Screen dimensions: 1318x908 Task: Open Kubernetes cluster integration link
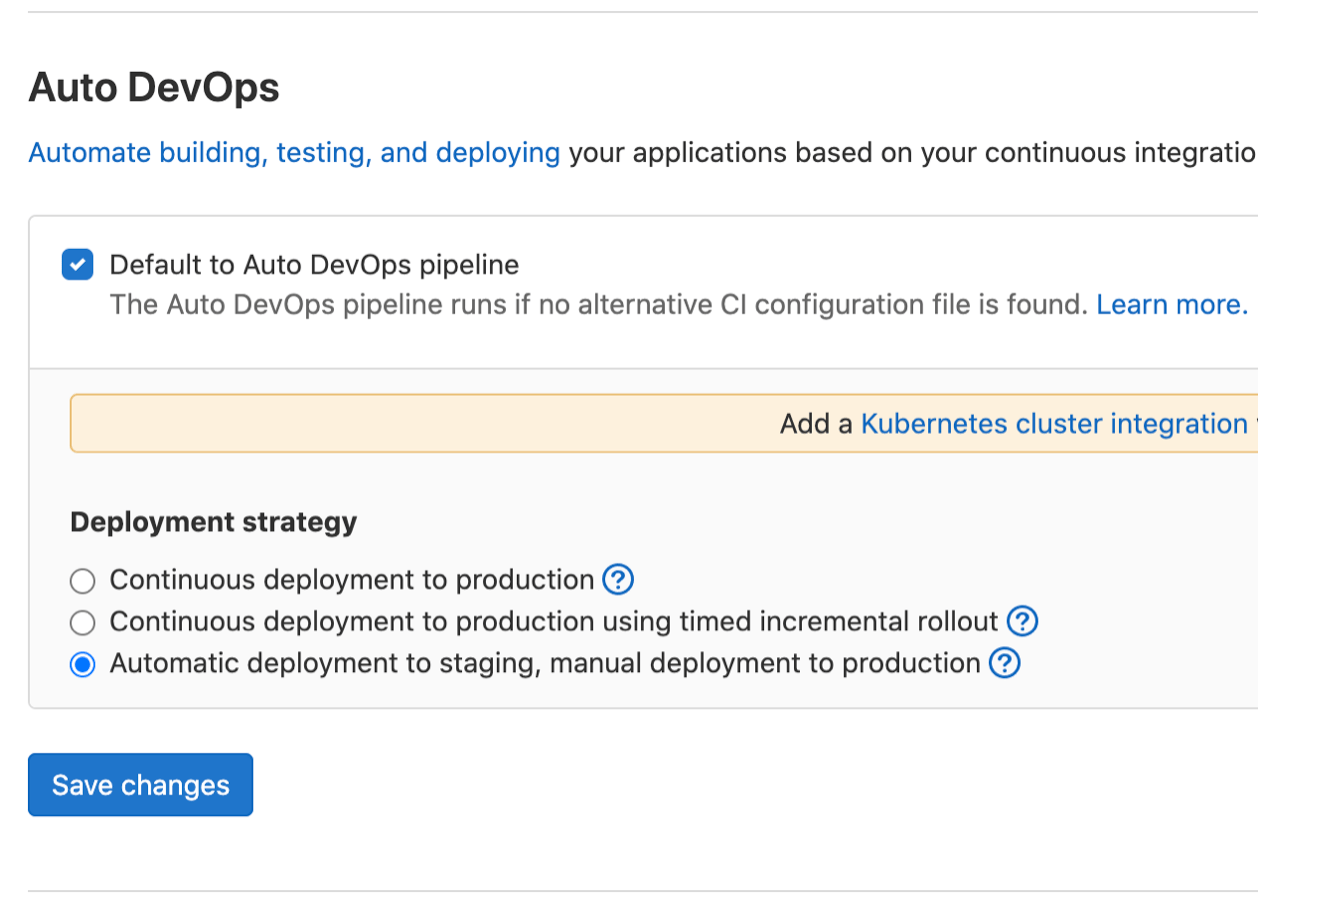pos(1054,424)
